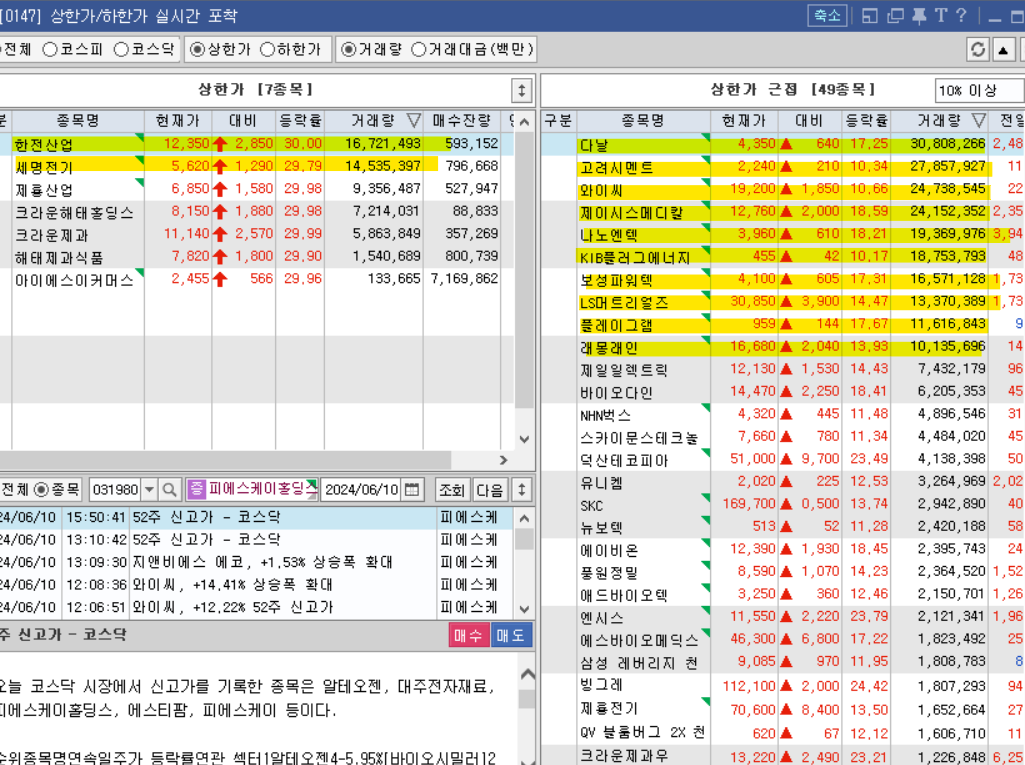Open the 13:10:42 52주 신고가 news item
1025x765 pixels.
pos(257,540)
